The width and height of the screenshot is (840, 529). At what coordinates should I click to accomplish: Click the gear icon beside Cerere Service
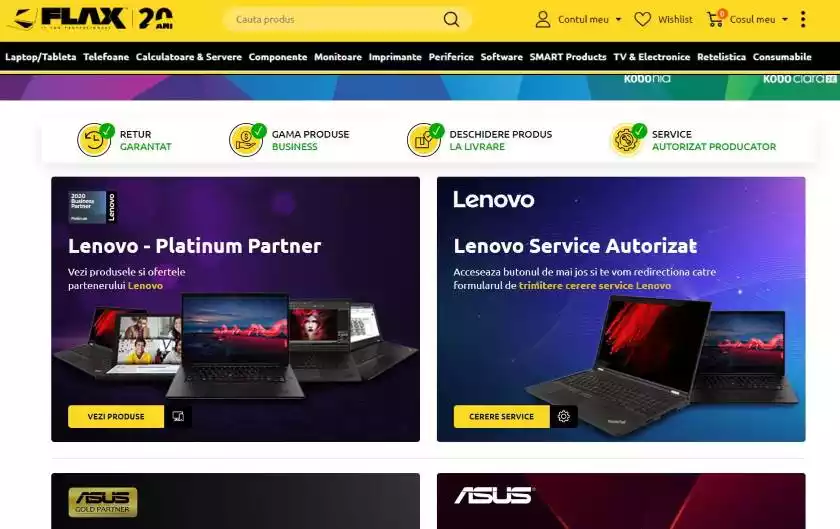point(564,416)
